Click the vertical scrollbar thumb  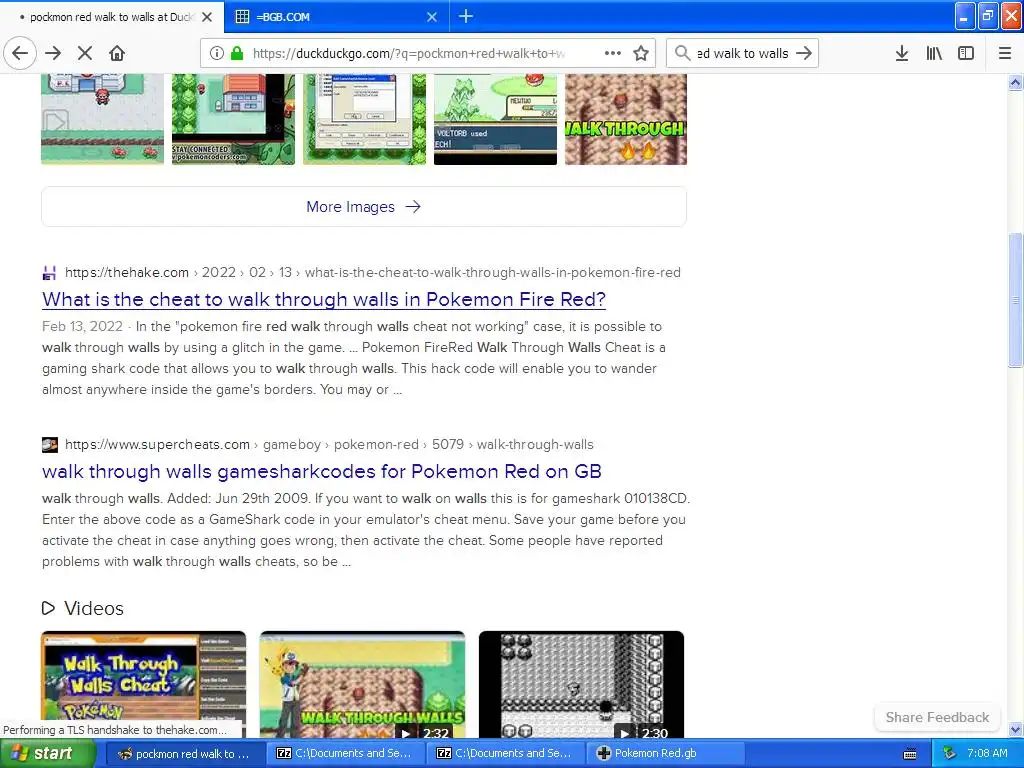point(1016,300)
